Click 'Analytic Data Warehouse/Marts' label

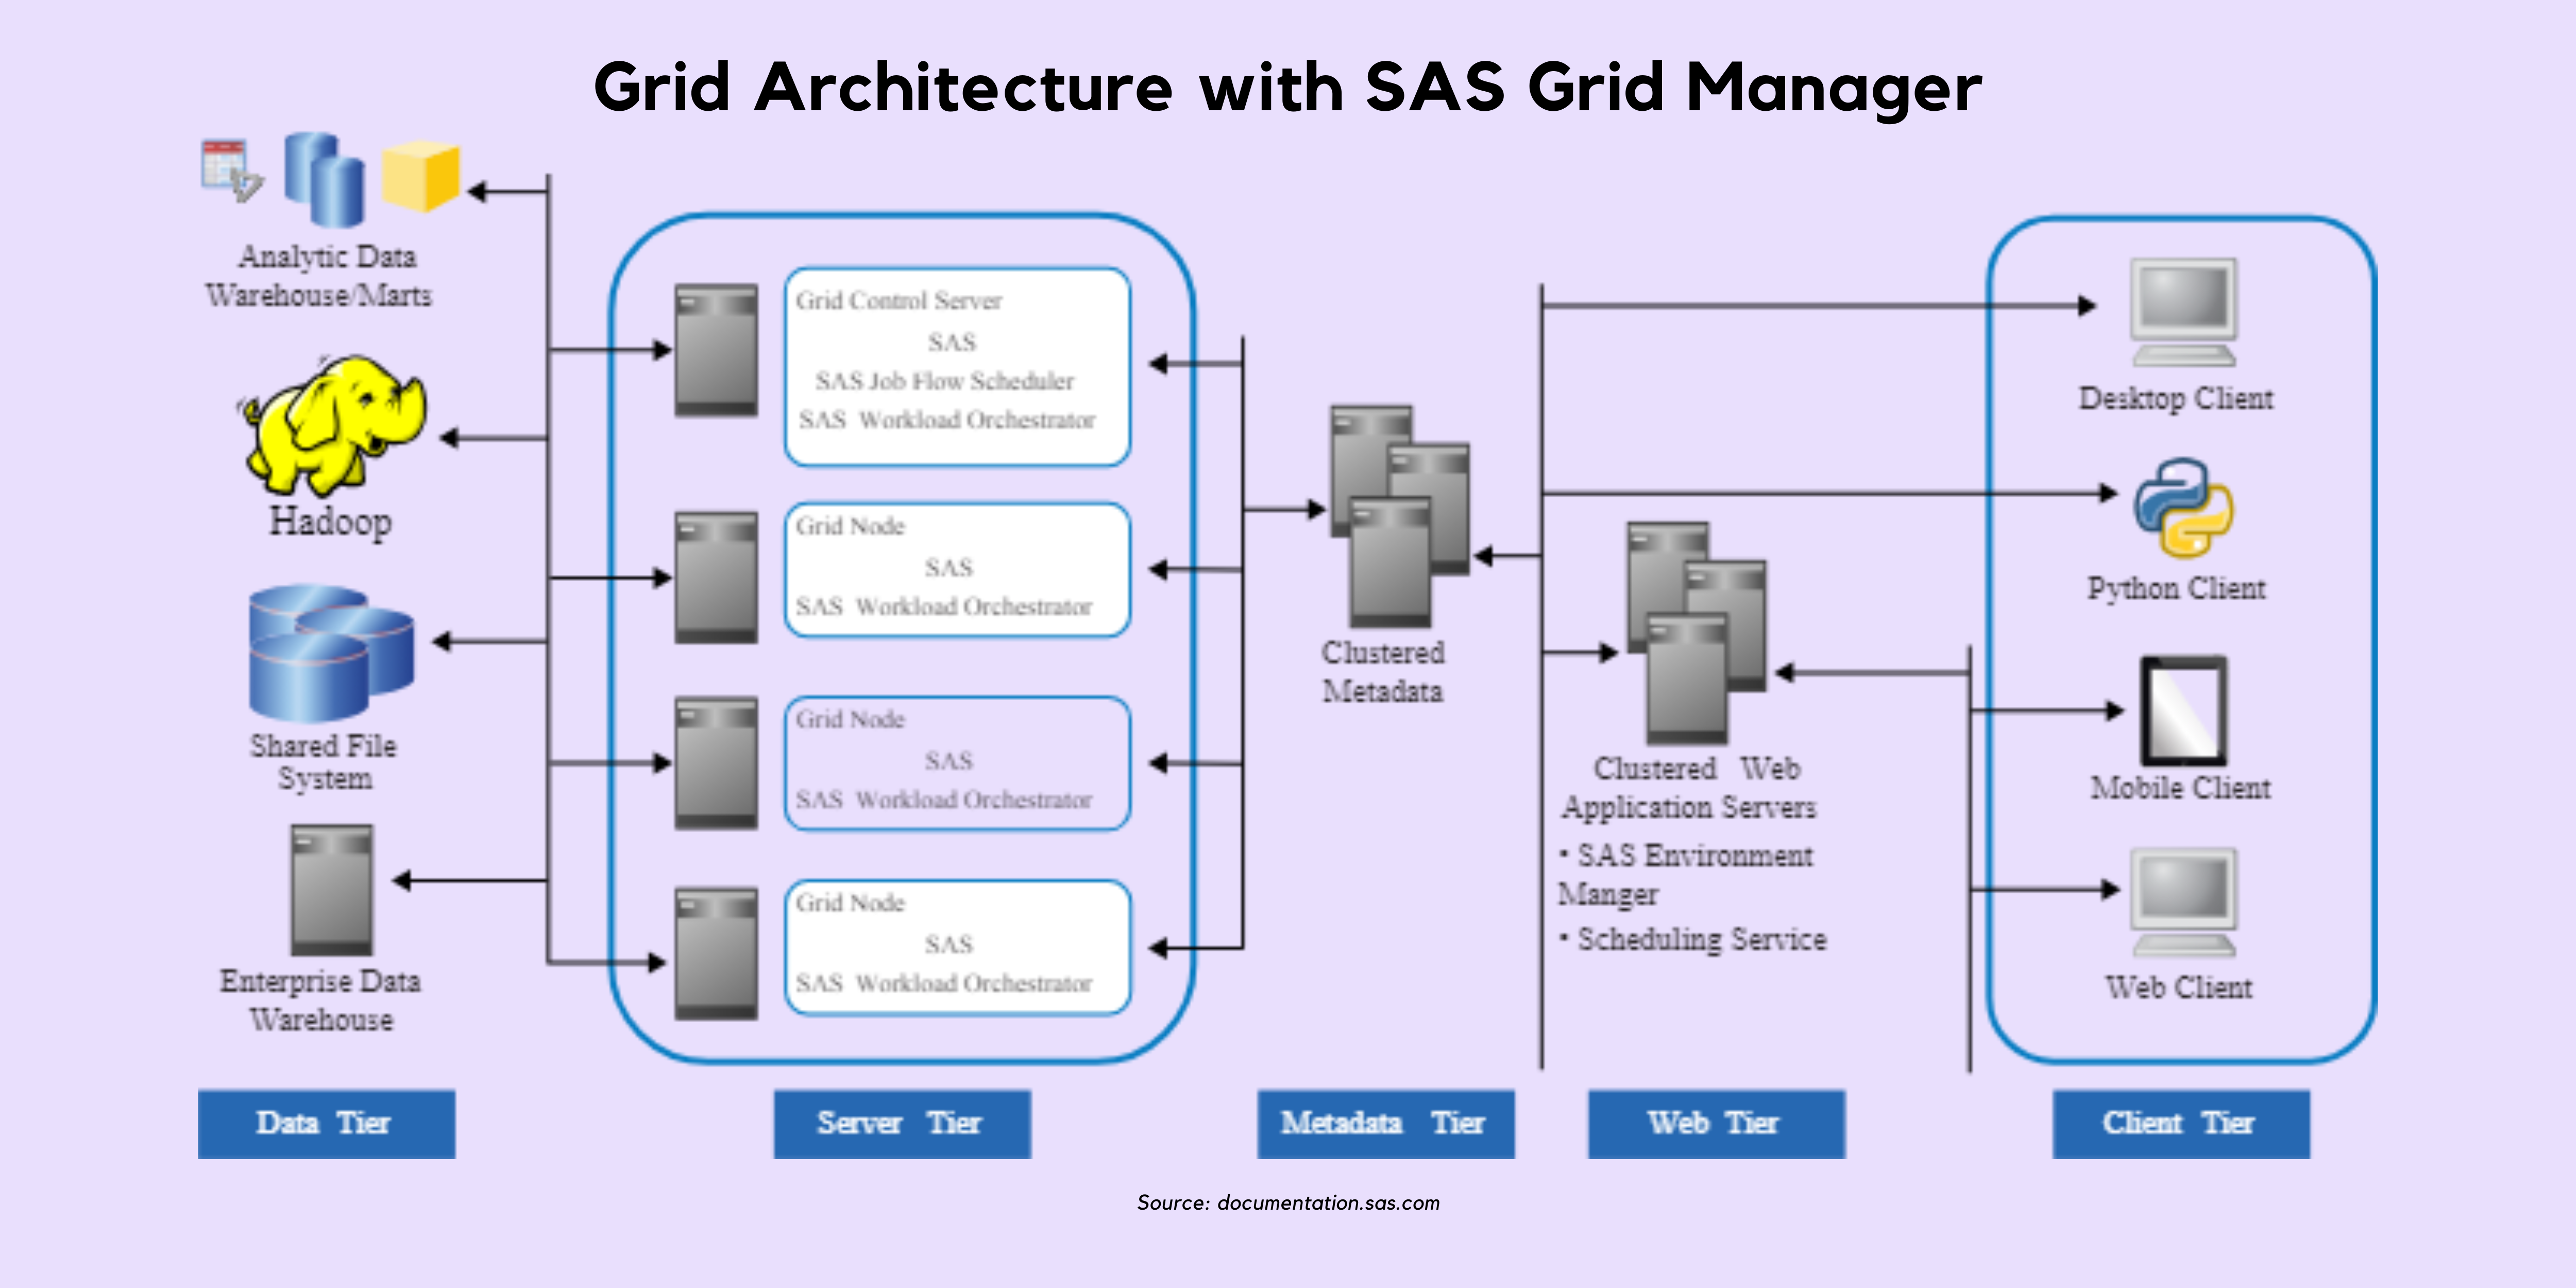click(x=320, y=276)
